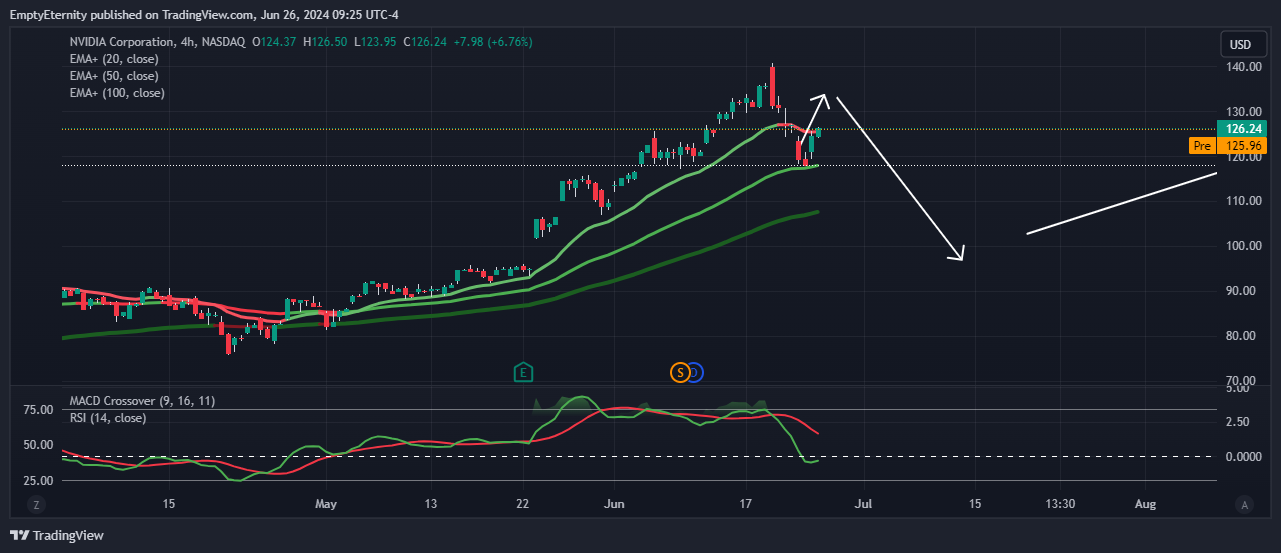Click the Jun date axis label
This screenshot has width=1281, height=553.
615,505
